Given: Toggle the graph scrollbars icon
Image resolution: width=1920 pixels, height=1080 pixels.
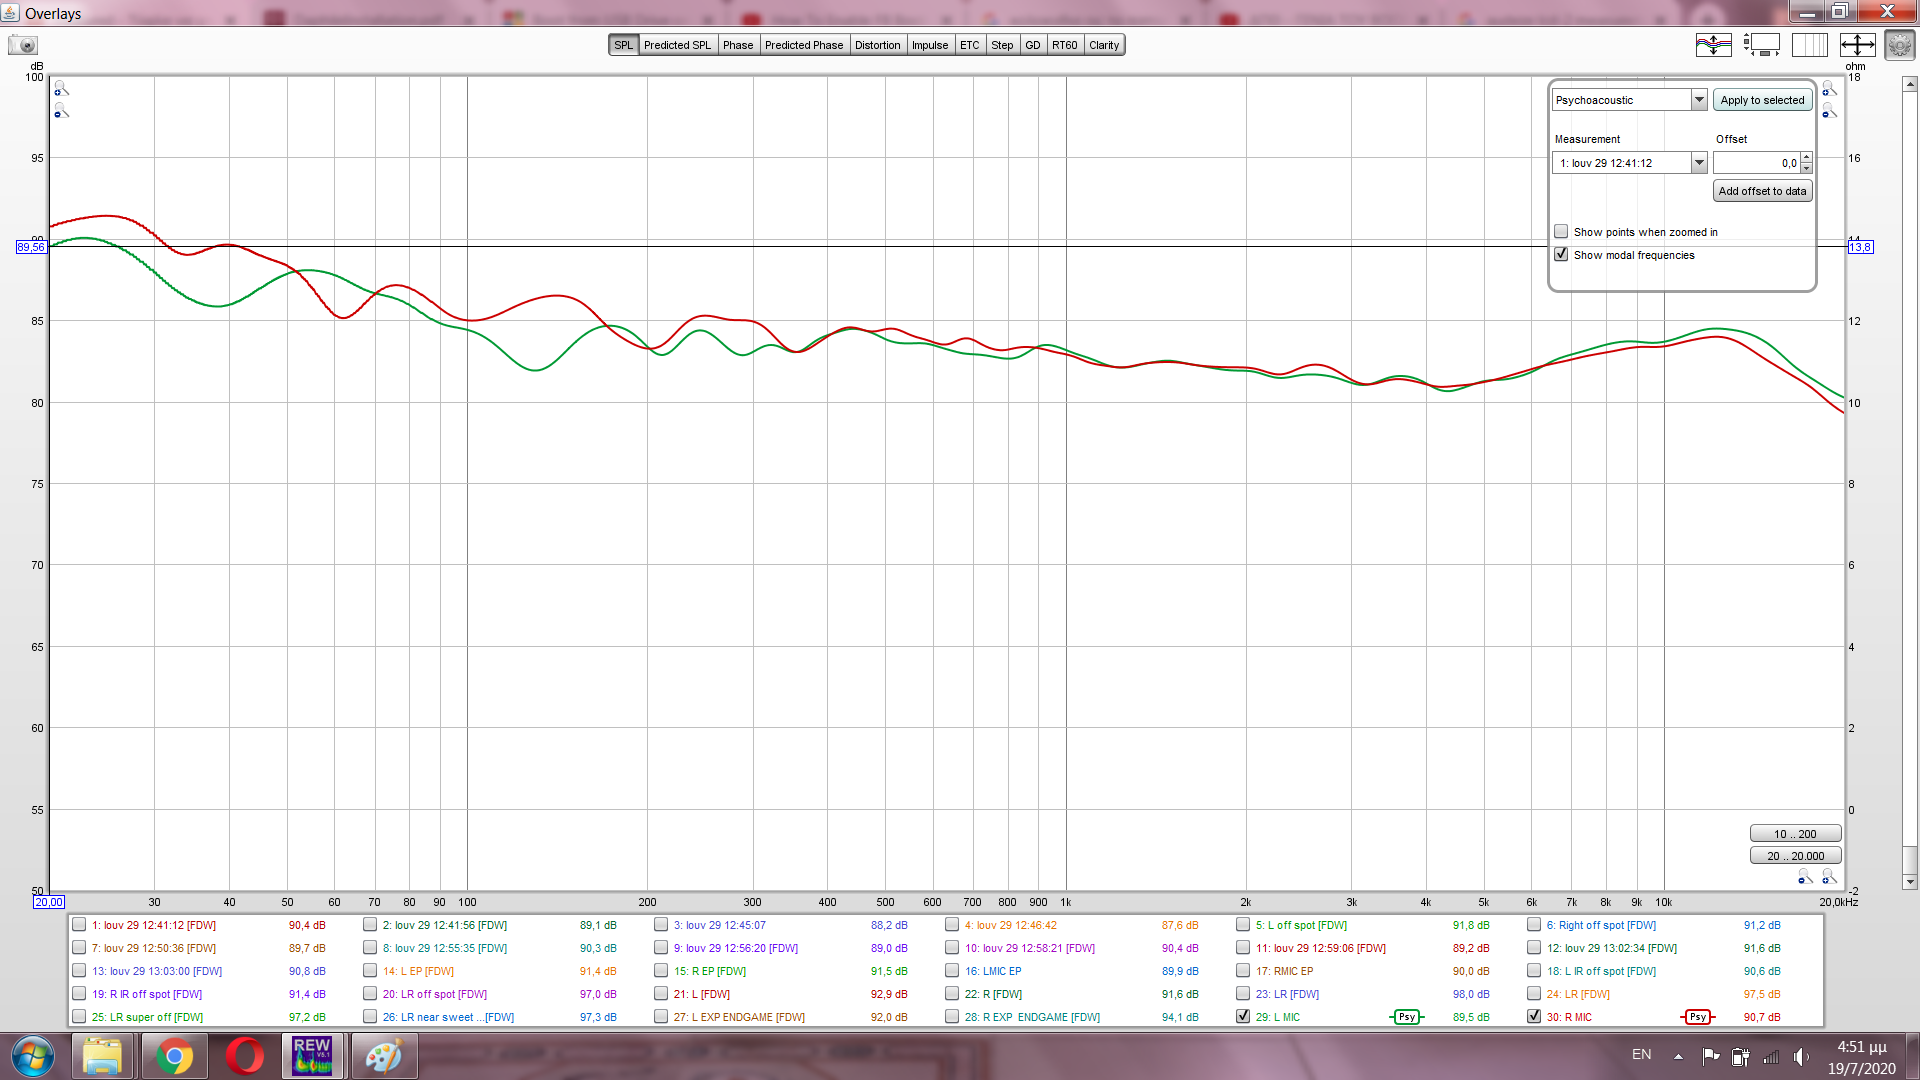Looking at the screenshot, I should [x=1762, y=45].
